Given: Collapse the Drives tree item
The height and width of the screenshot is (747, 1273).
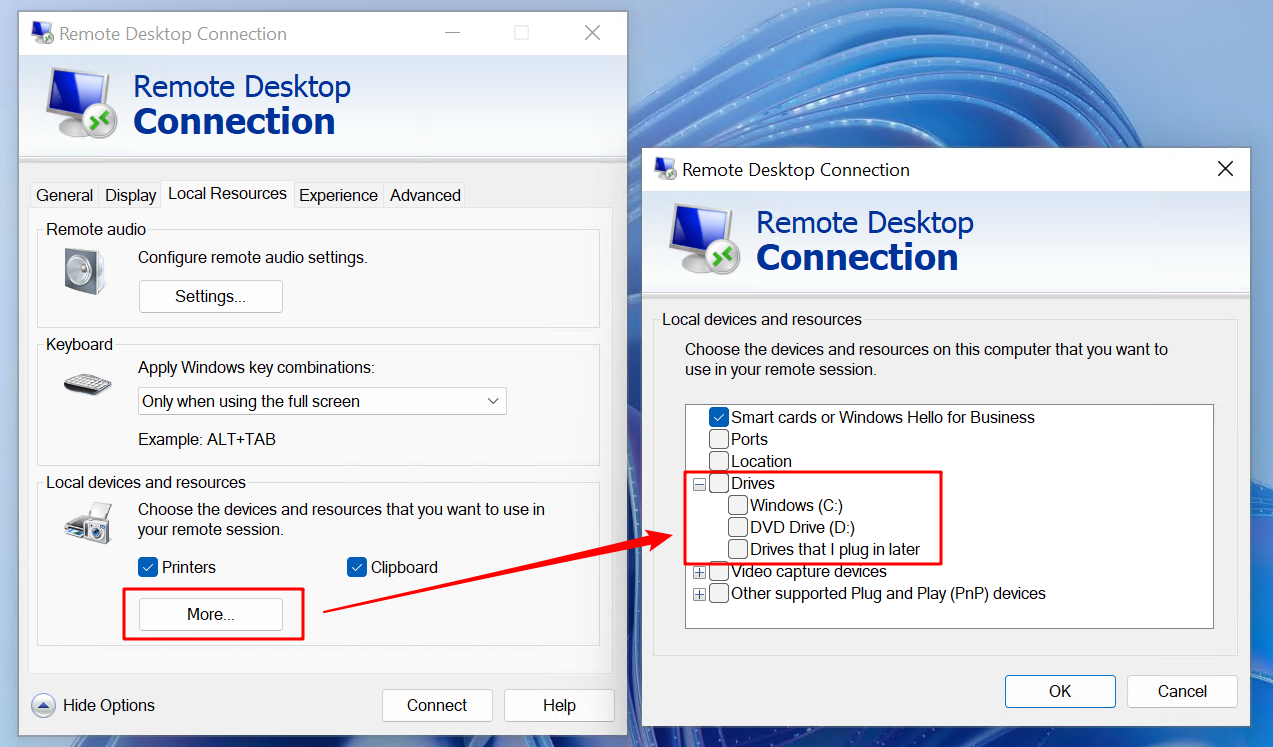Looking at the screenshot, I should pos(698,483).
